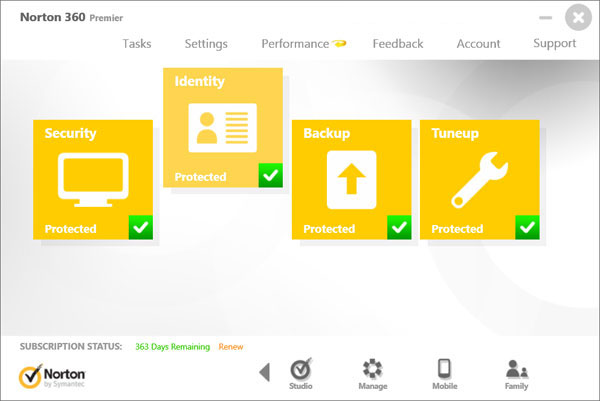Minimize the Norton 360 window
Viewport: 600px width, 401px height.
(x=545, y=18)
